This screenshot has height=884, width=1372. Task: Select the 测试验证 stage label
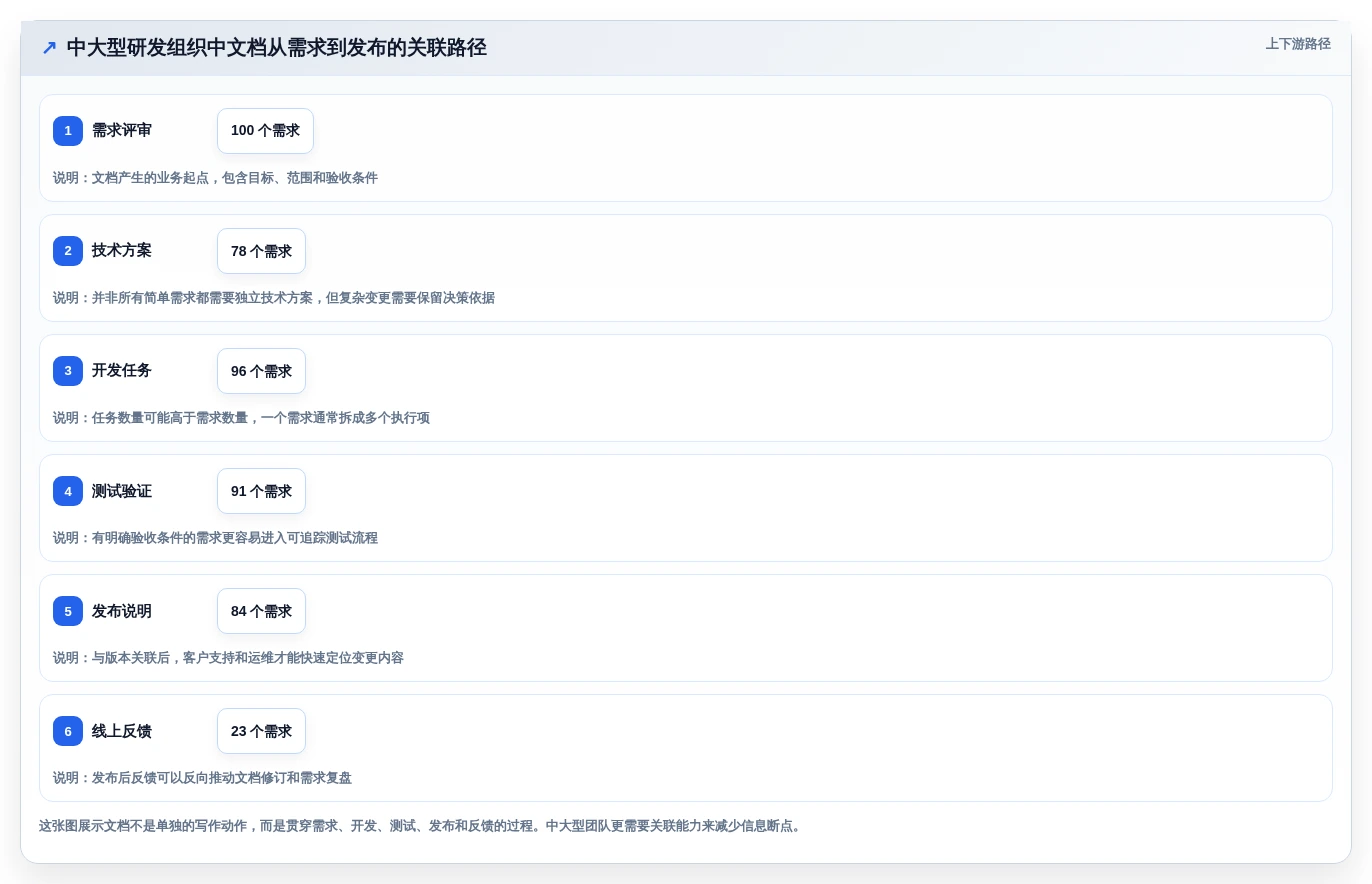pyautogui.click(x=122, y=491)
